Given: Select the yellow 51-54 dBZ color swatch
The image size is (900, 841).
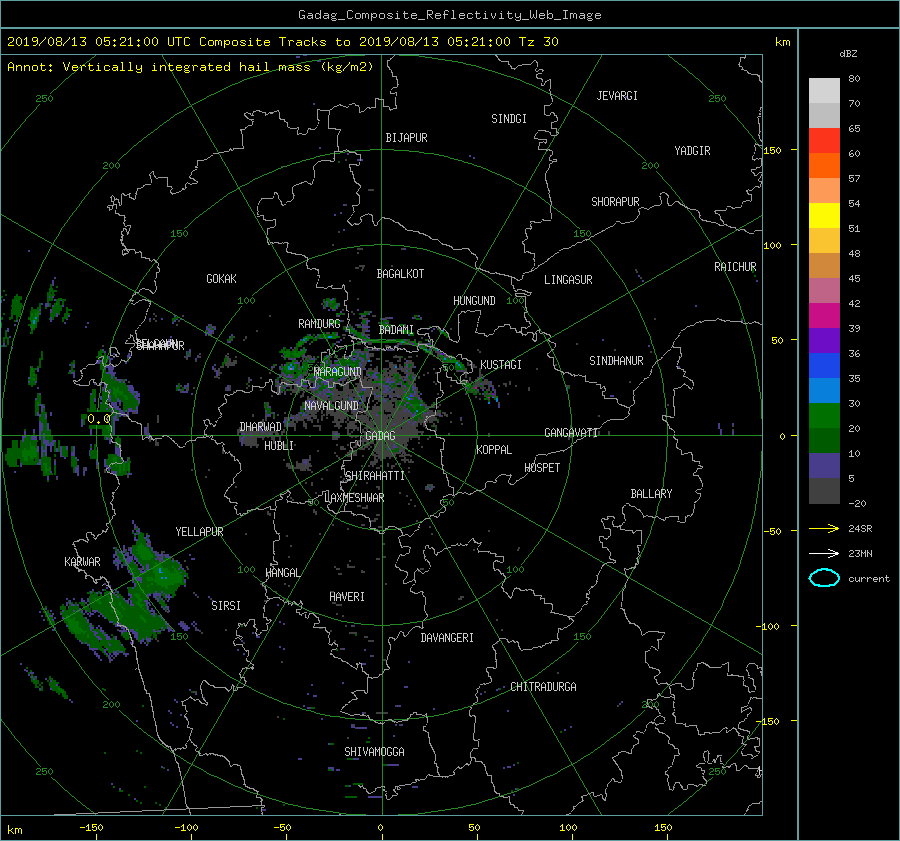Looking at the screenshot, I should tap(824, 216).
